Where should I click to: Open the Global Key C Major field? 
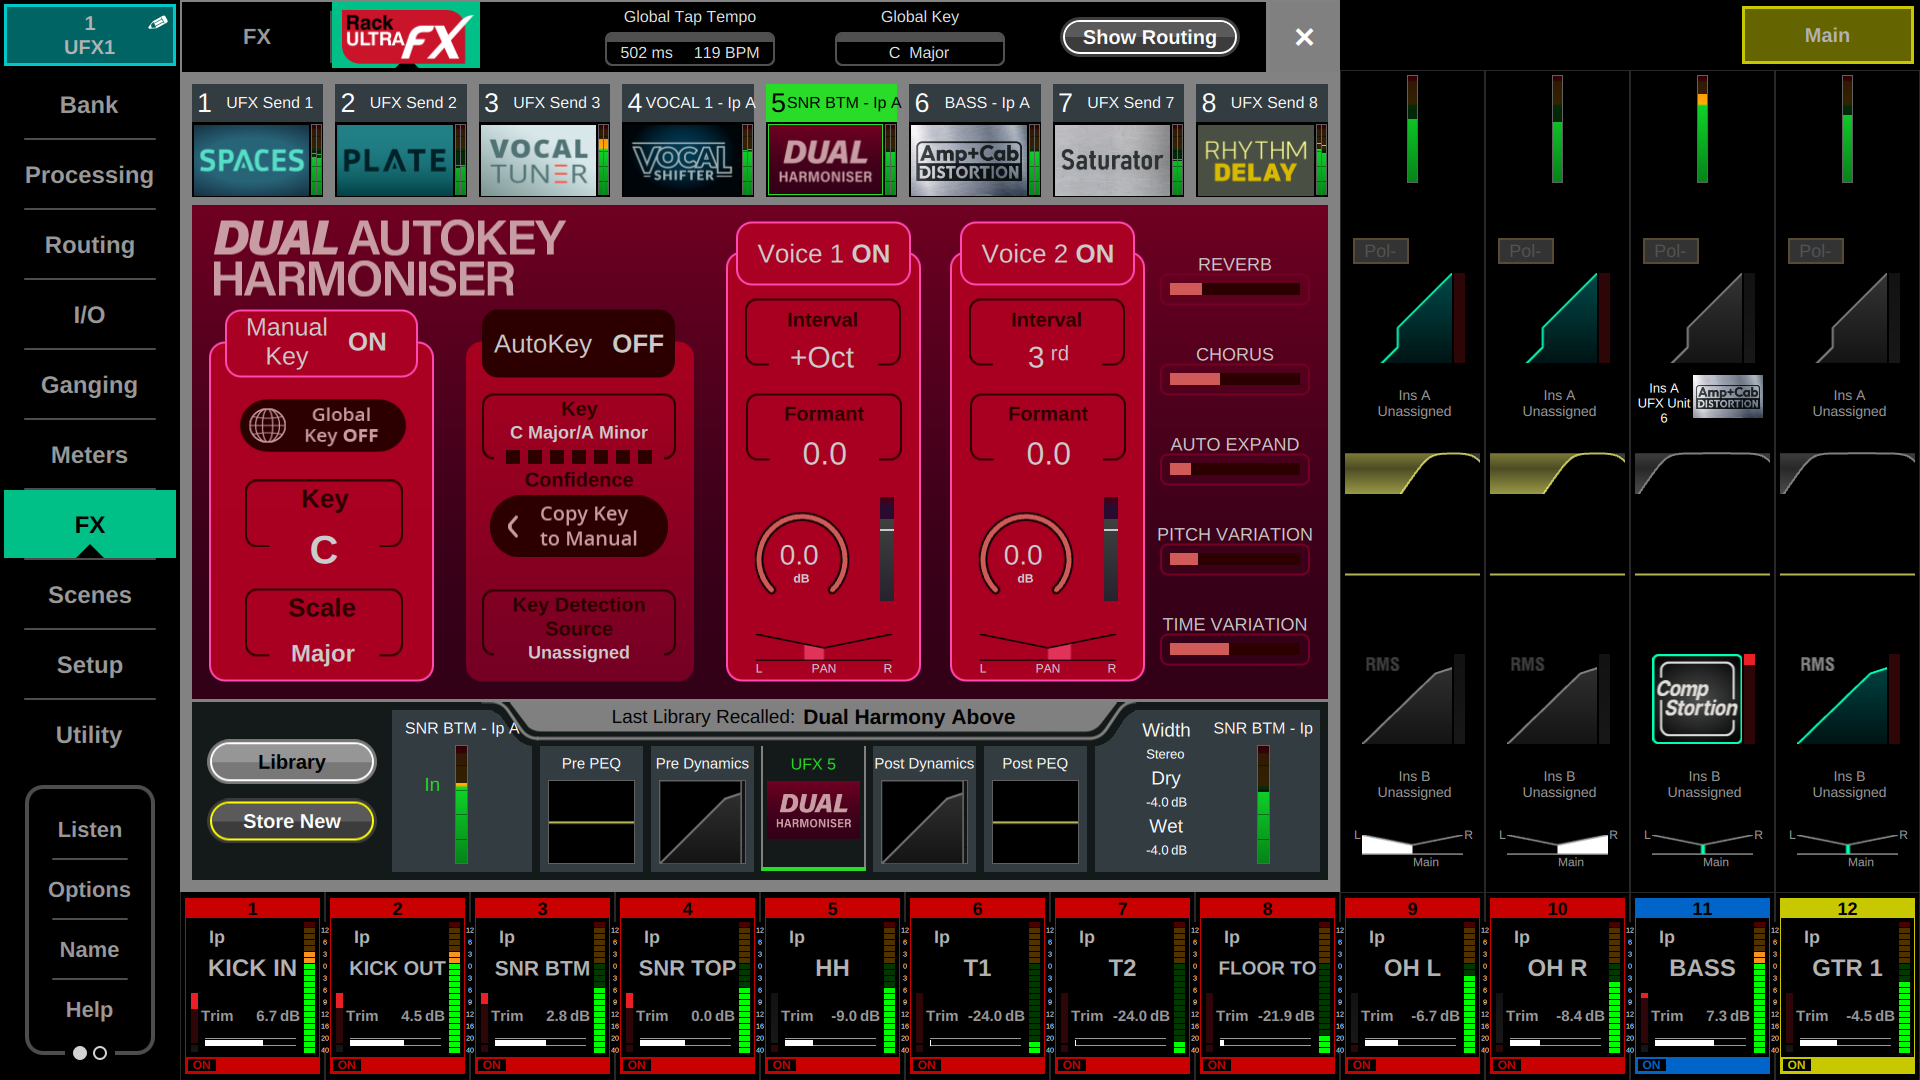[x=919, y=52]
